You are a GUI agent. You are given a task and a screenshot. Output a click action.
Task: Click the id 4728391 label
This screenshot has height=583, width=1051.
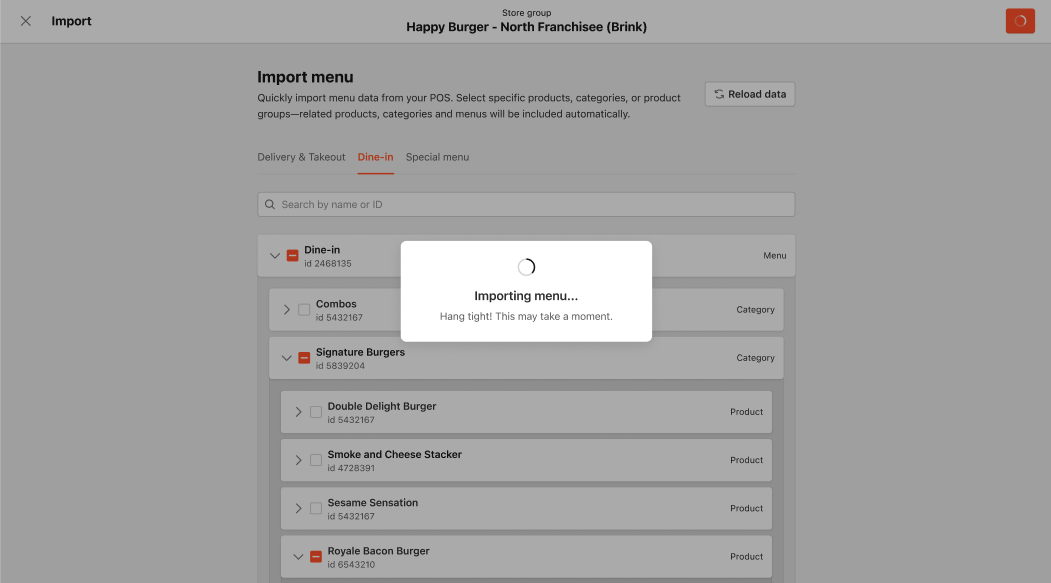[351, 468]
